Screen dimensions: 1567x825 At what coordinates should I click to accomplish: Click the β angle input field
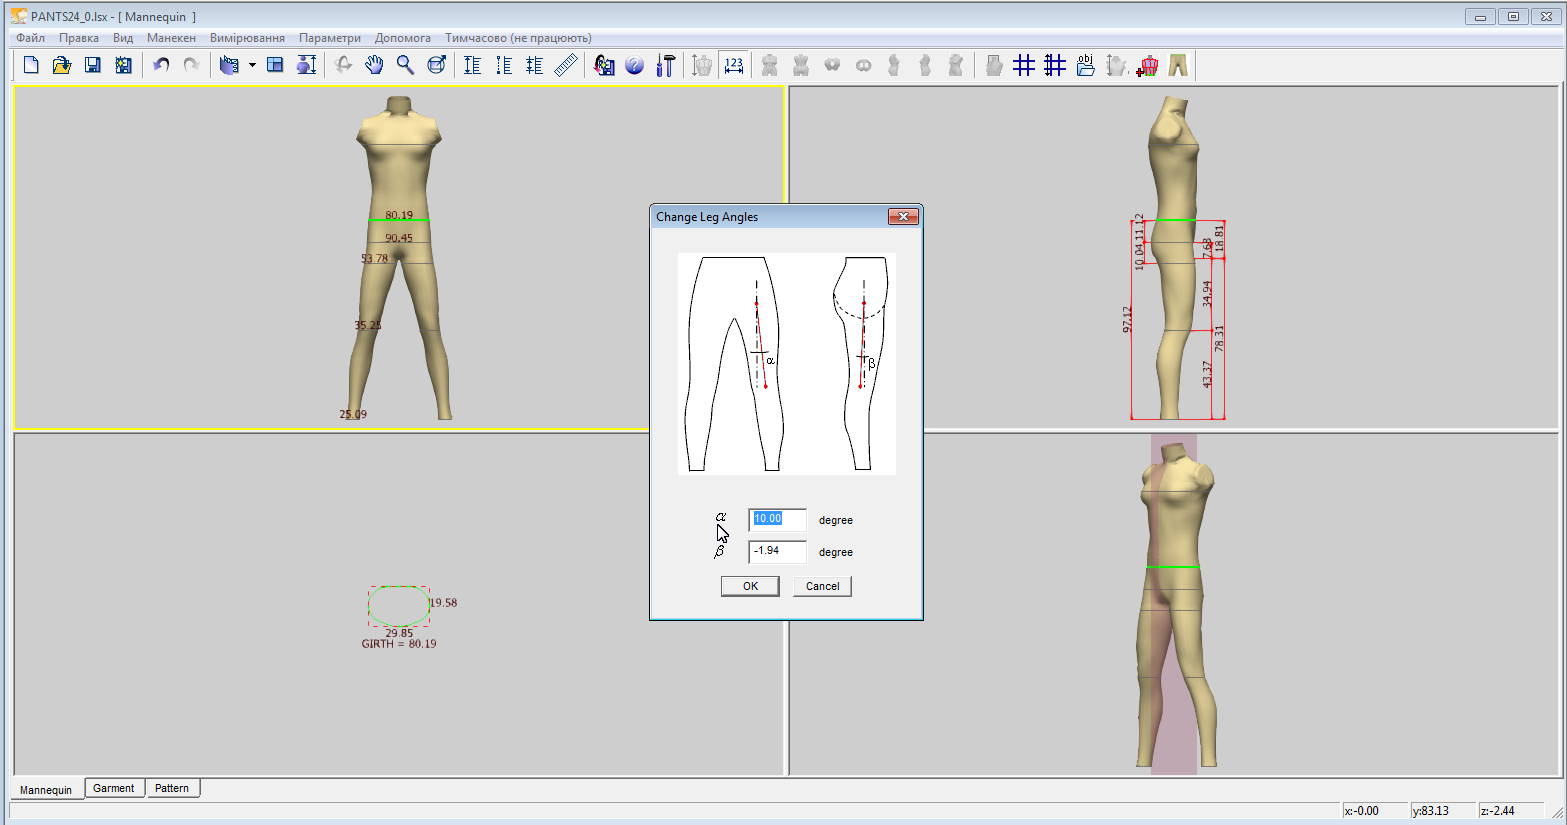coord(777,551)
